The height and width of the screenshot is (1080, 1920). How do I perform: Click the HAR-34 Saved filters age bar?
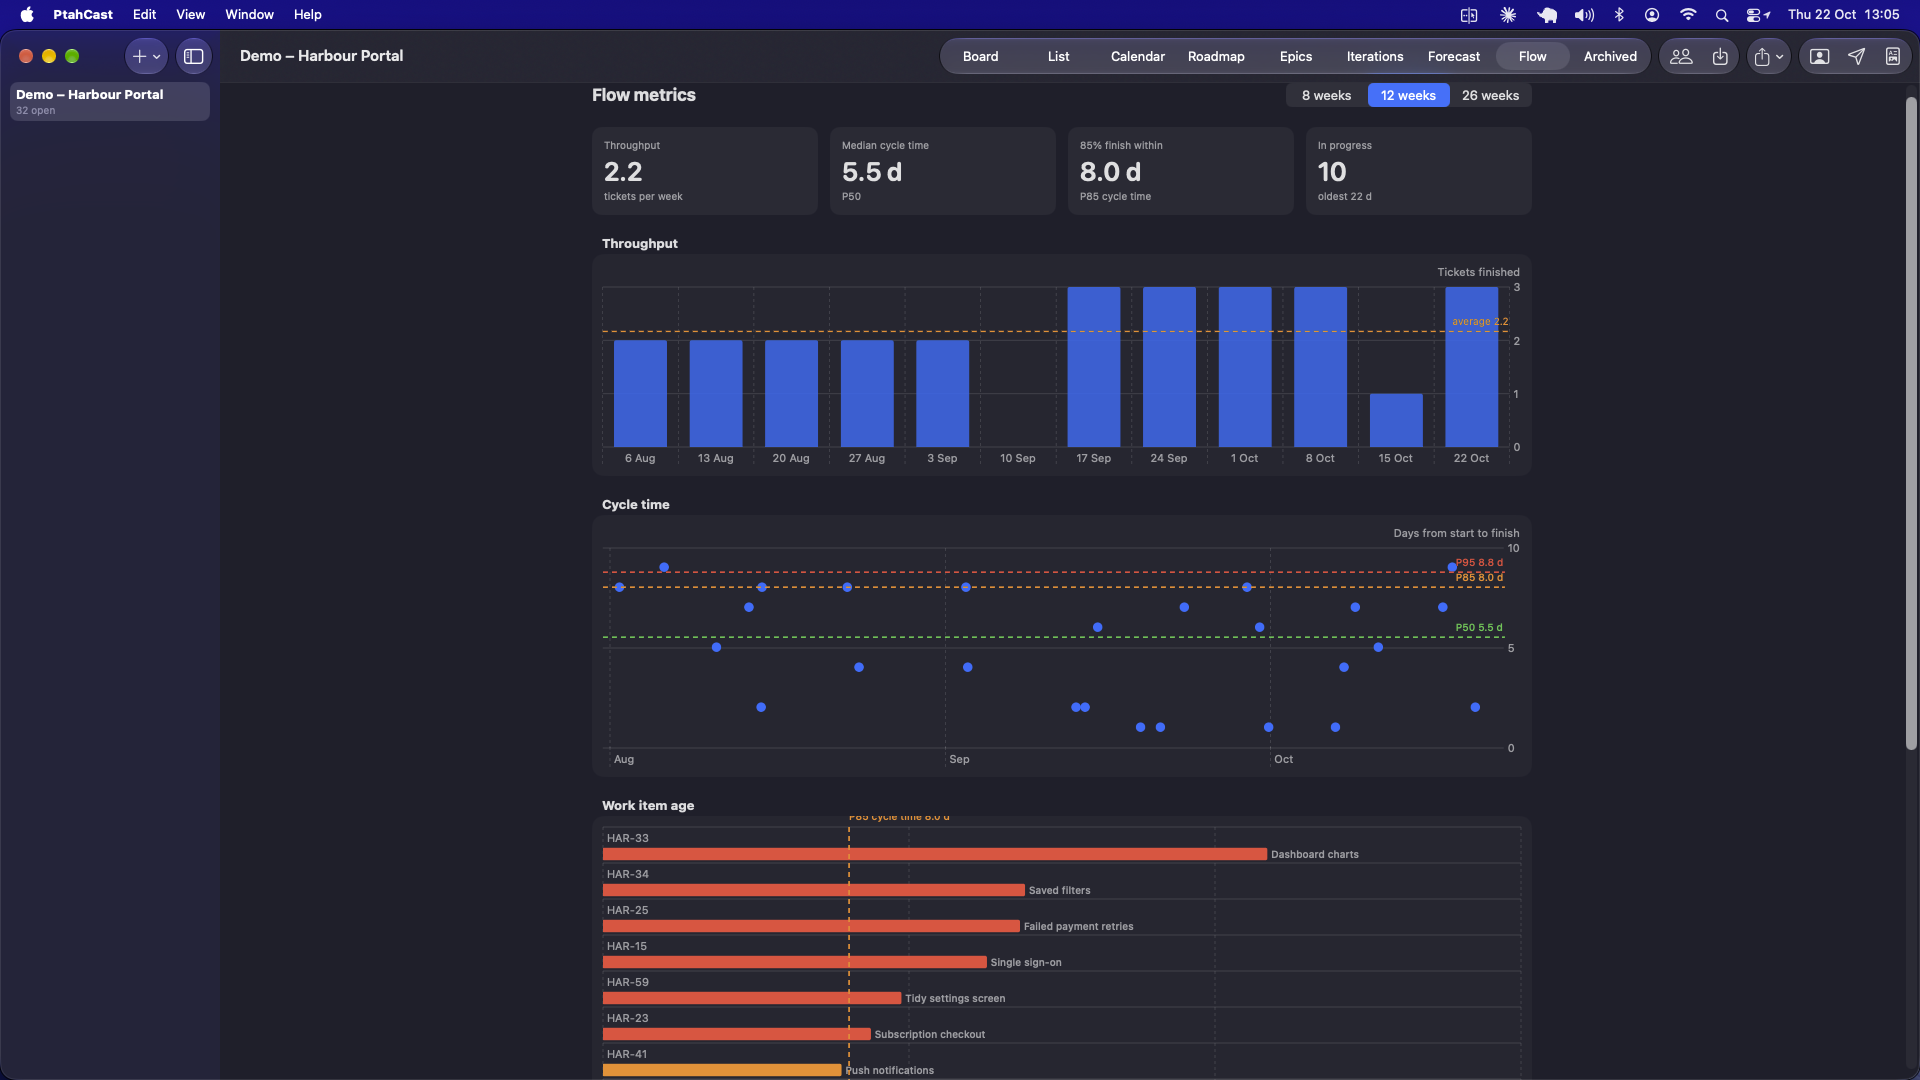[x=814, y=890]
